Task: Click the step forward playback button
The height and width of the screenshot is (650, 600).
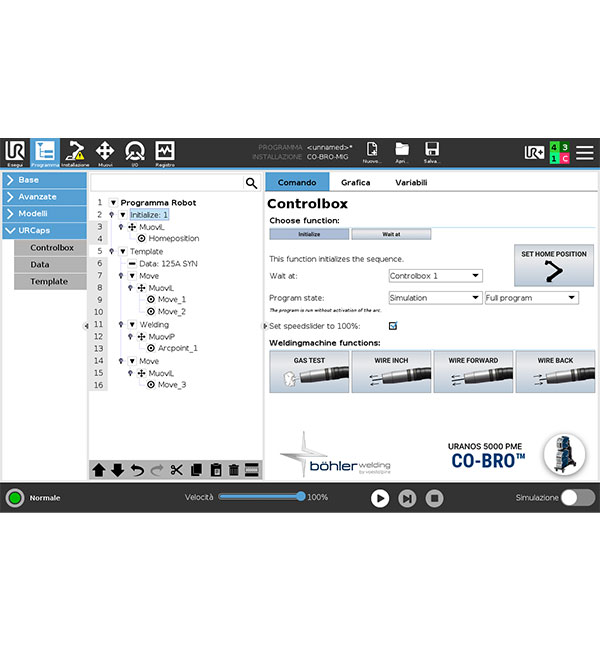Action: [407, 498]
